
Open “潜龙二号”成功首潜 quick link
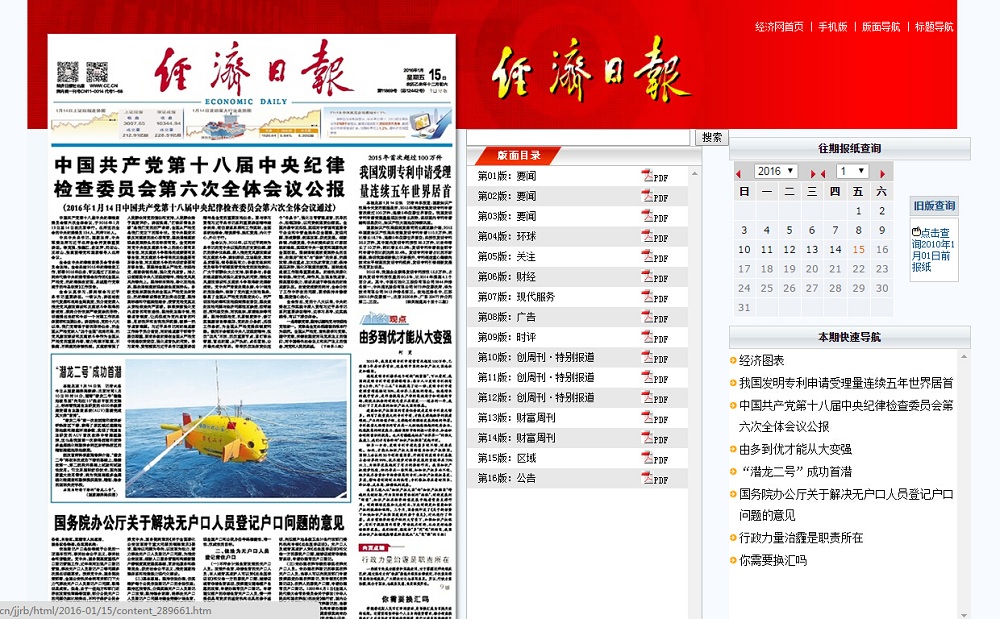tap(795, 472)
